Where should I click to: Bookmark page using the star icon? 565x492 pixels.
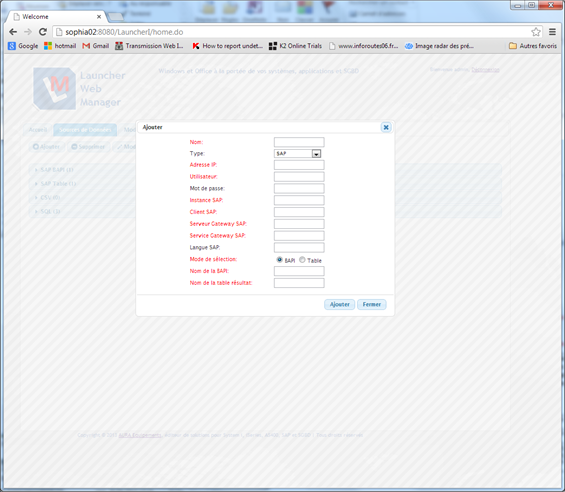pos(536,32)
